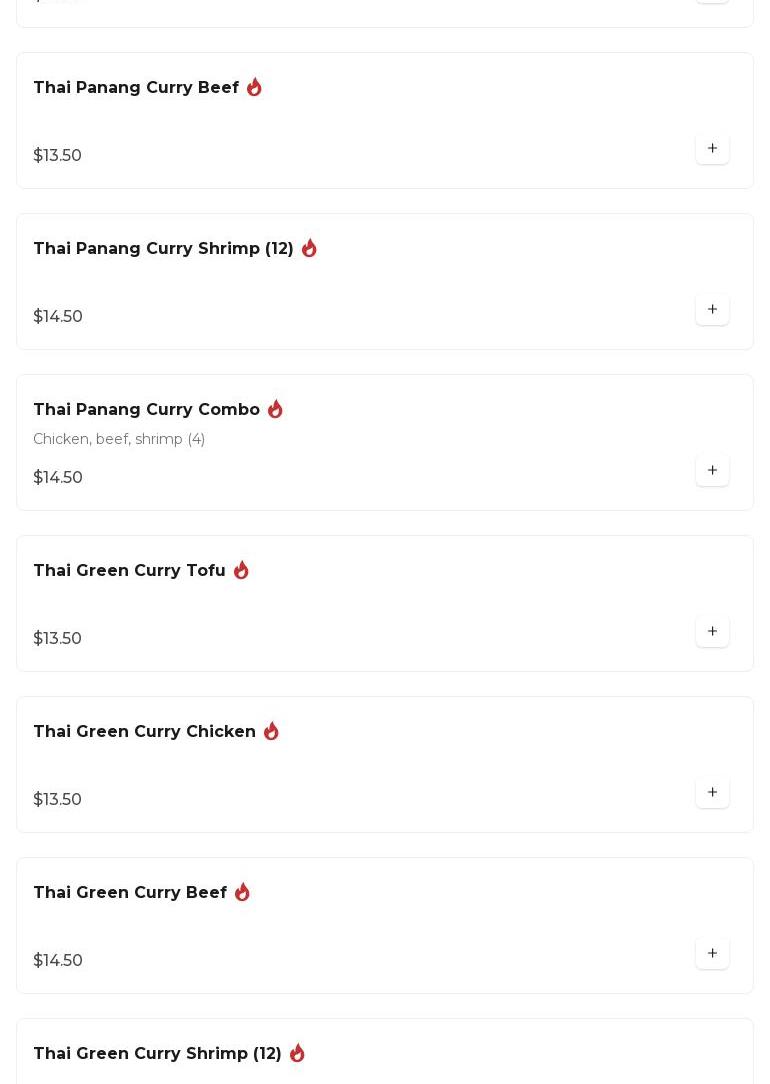Click $14.50 price of Thai Green Curry Beef
Viewport: 770px width, 1084px height.
coord(58,961)
